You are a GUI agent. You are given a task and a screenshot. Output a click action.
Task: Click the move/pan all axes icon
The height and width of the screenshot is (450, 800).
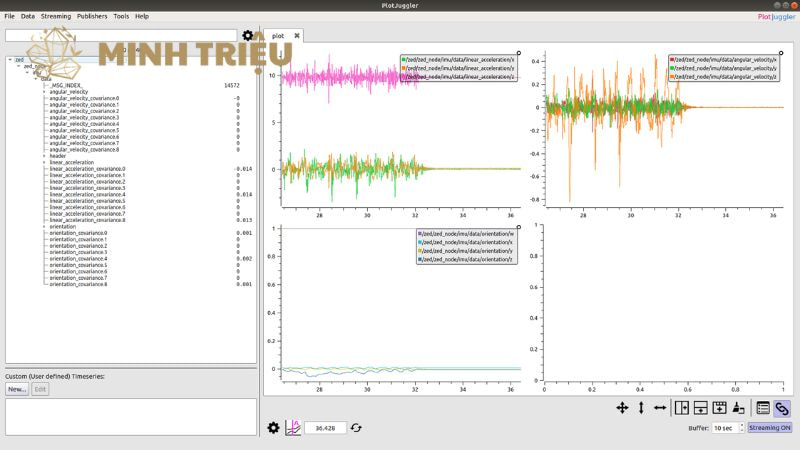622,408
